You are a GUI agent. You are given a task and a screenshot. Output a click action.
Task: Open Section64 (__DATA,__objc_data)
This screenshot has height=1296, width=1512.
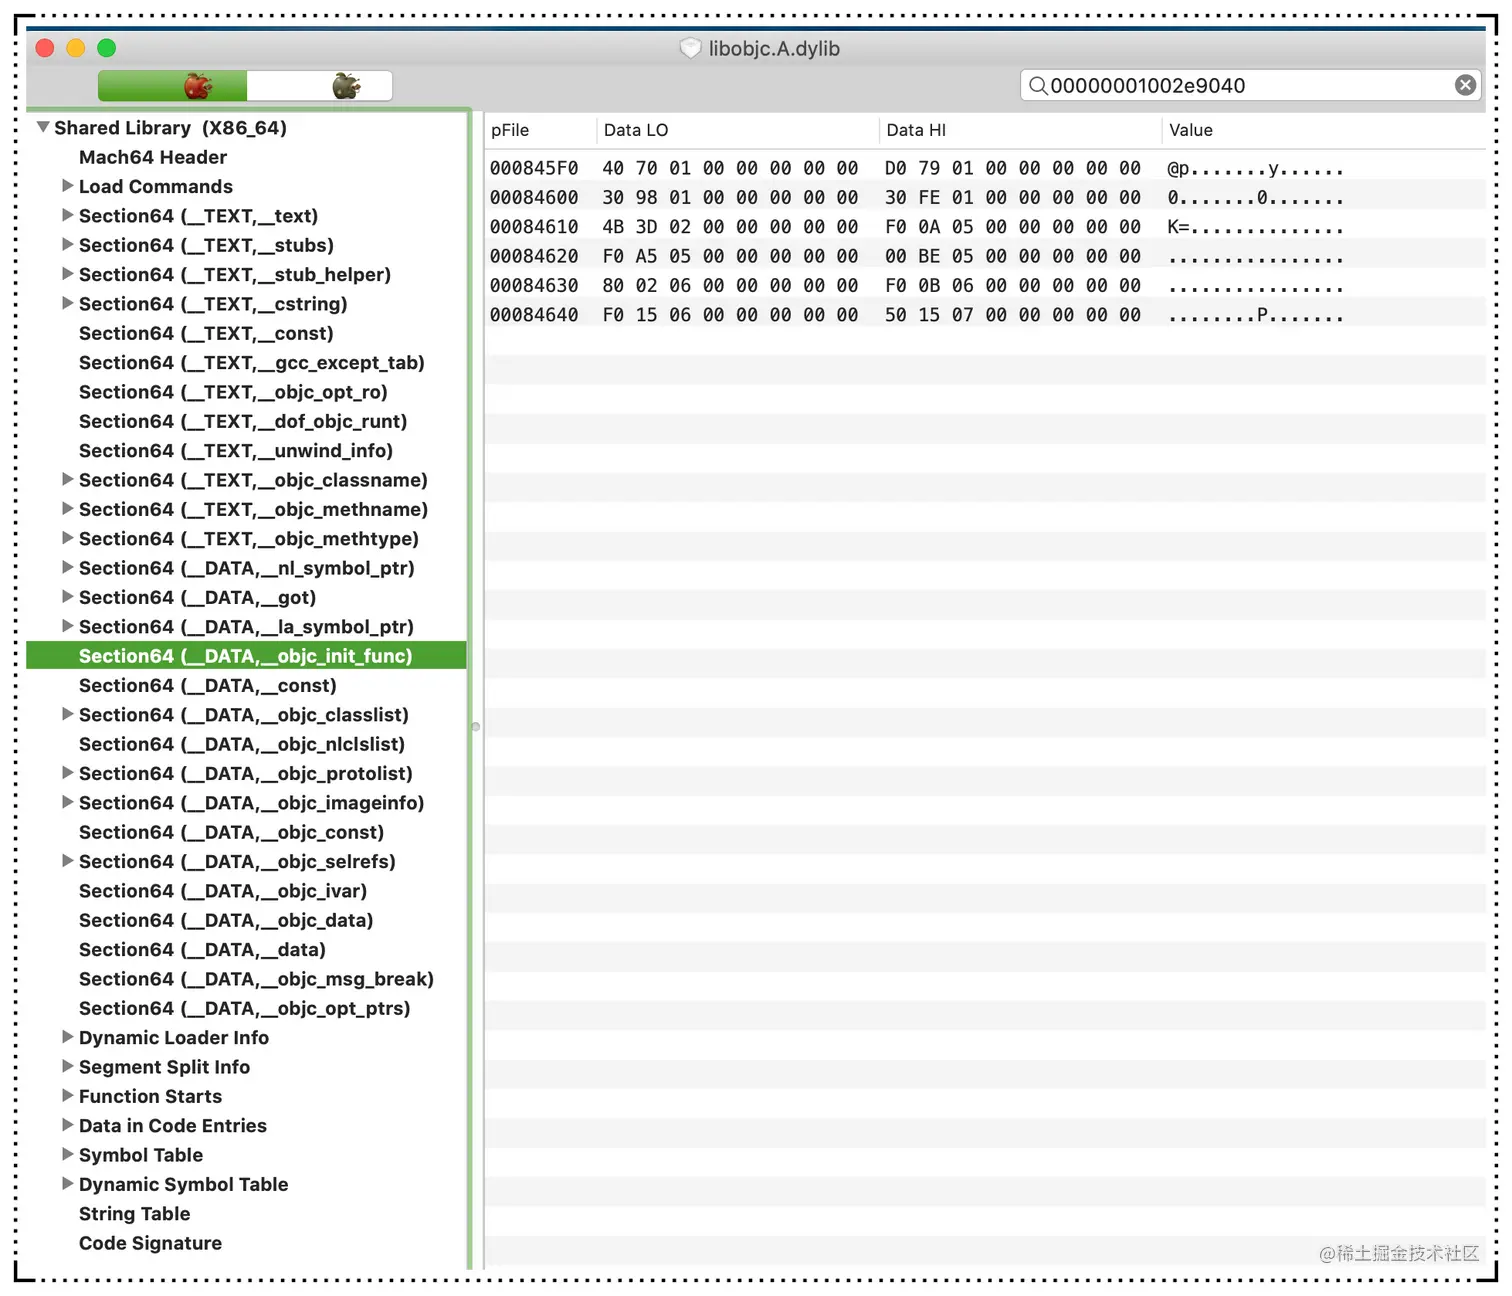click(x=226, y=920)
